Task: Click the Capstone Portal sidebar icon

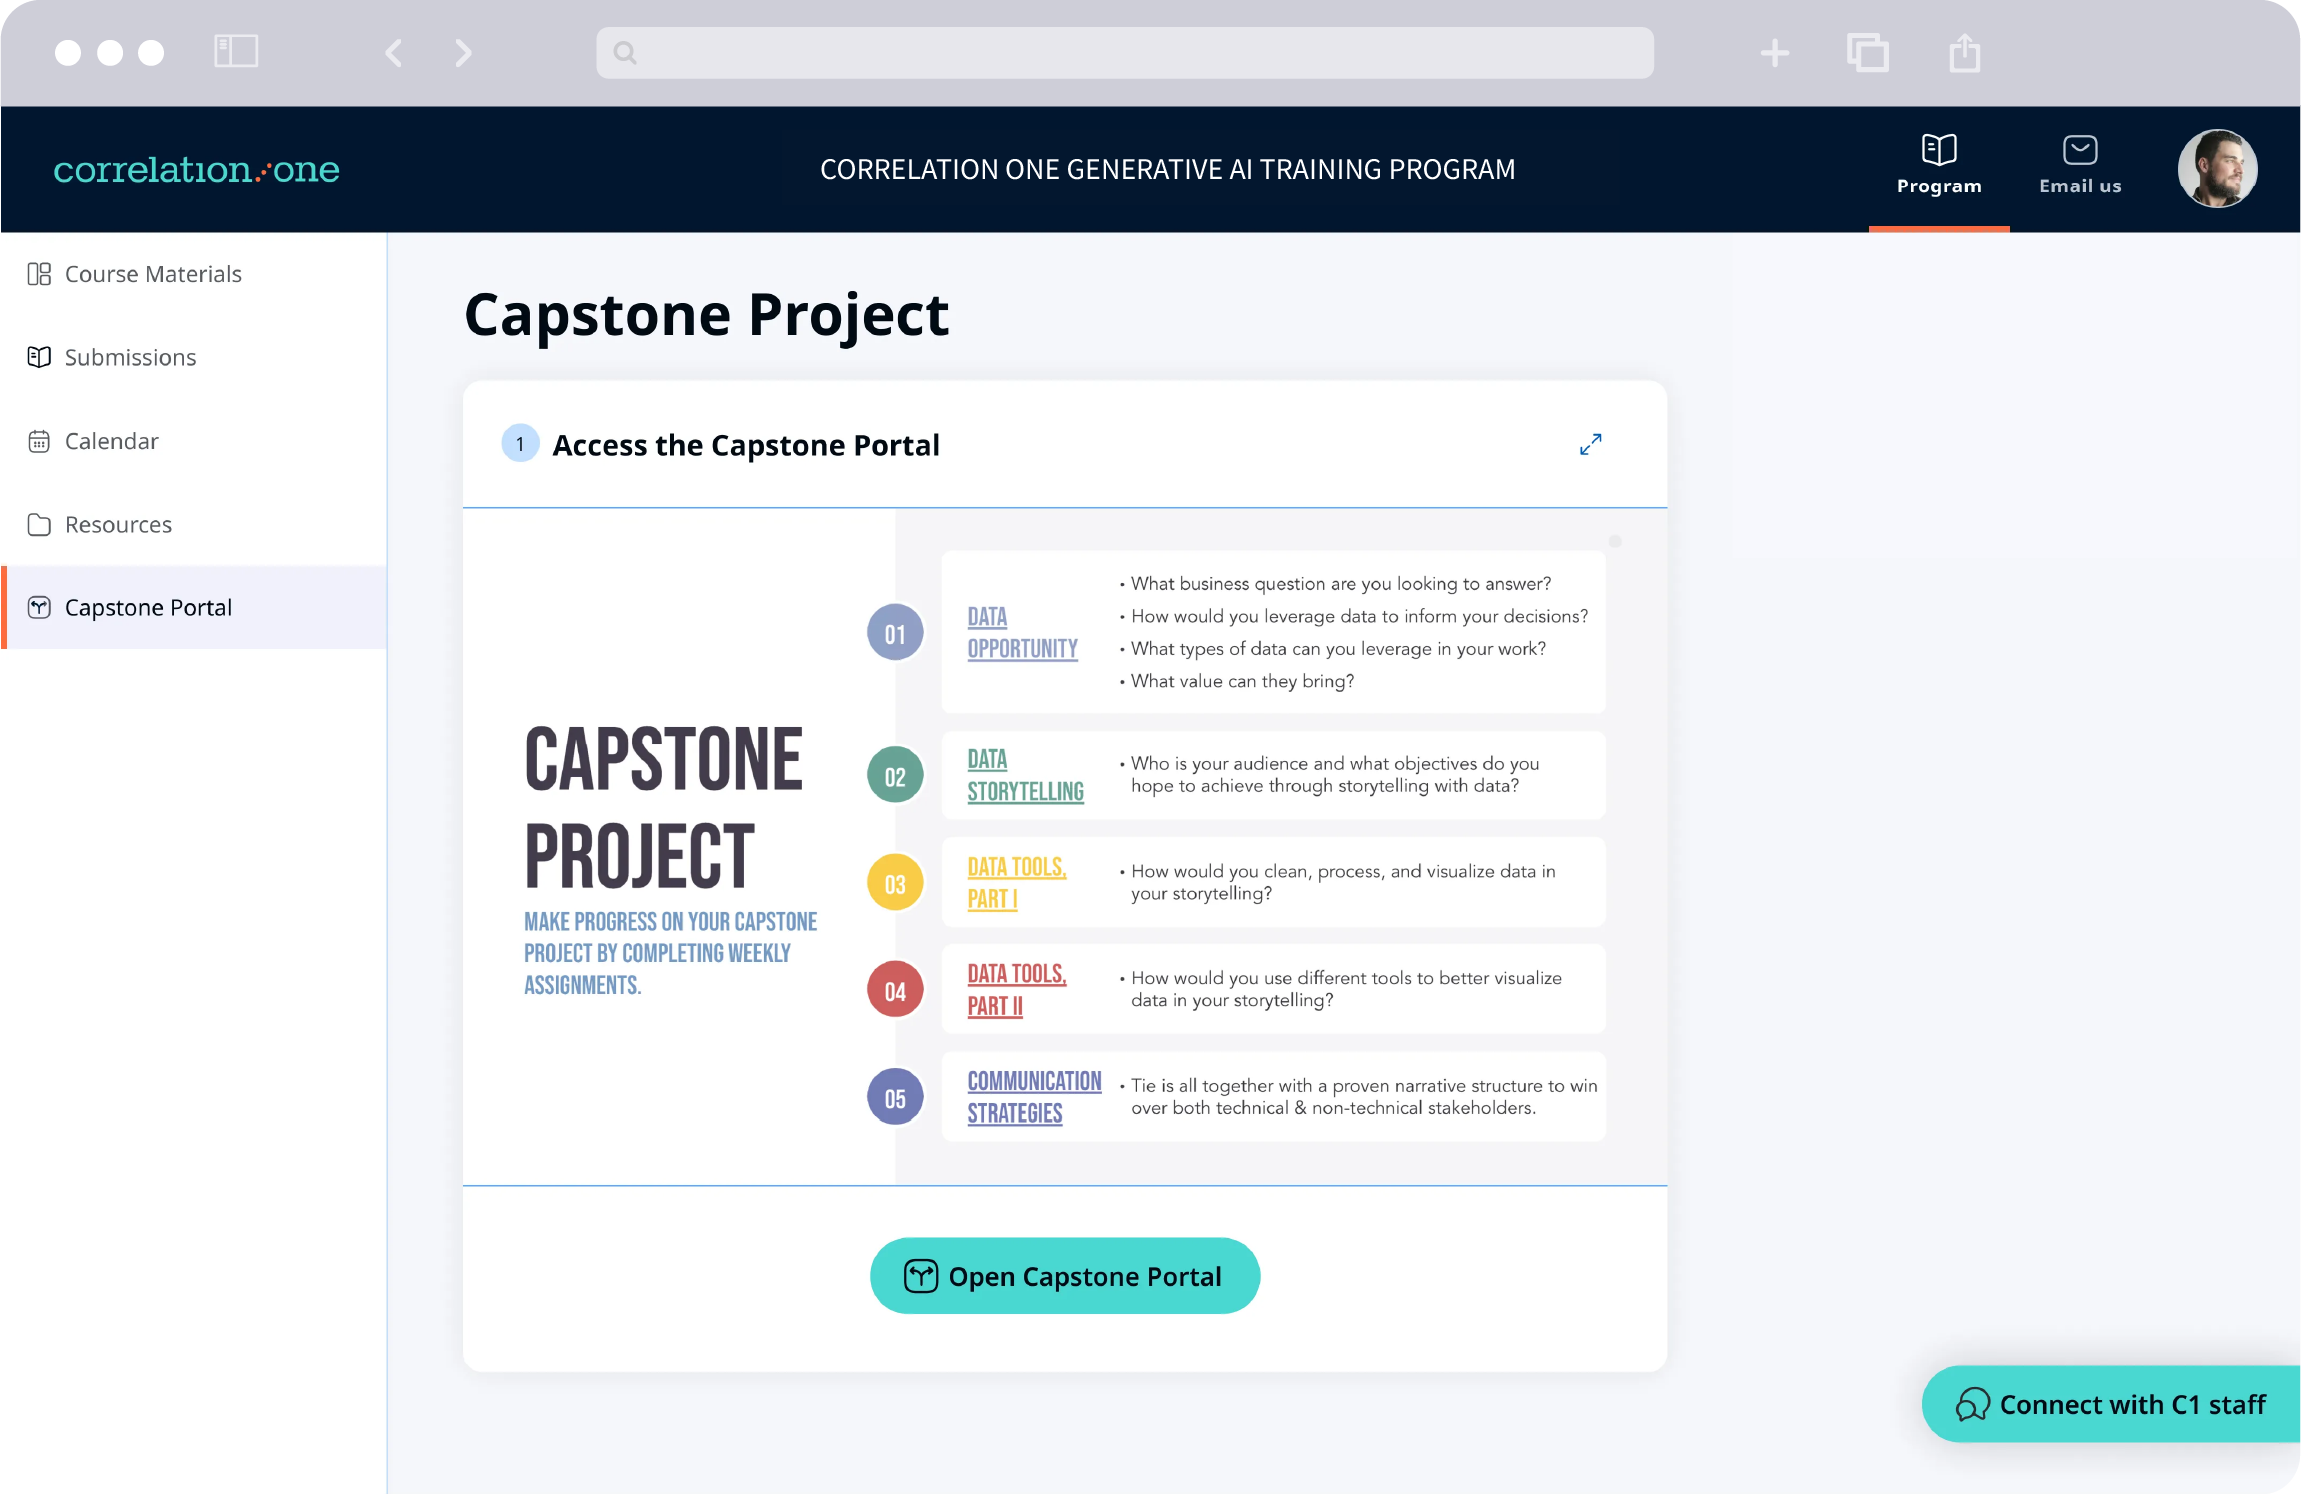Action: (x=40, y=607)
